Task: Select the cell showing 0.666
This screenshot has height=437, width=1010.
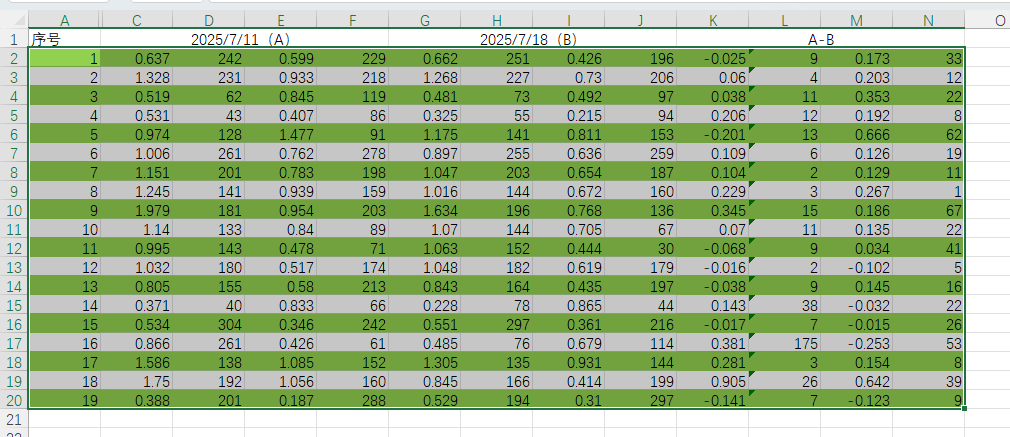Action: (857, 135)
